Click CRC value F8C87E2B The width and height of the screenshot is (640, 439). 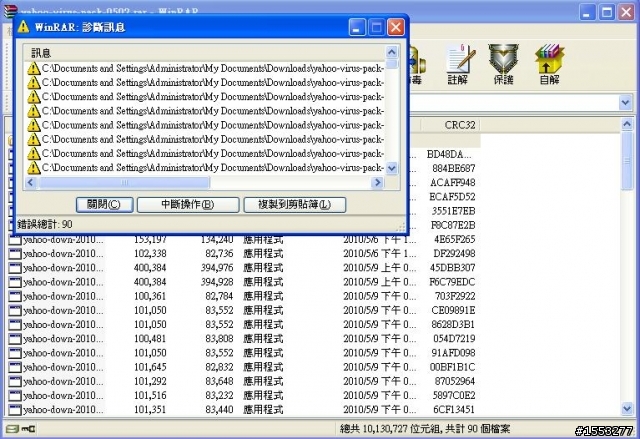(x=453, y=225)
